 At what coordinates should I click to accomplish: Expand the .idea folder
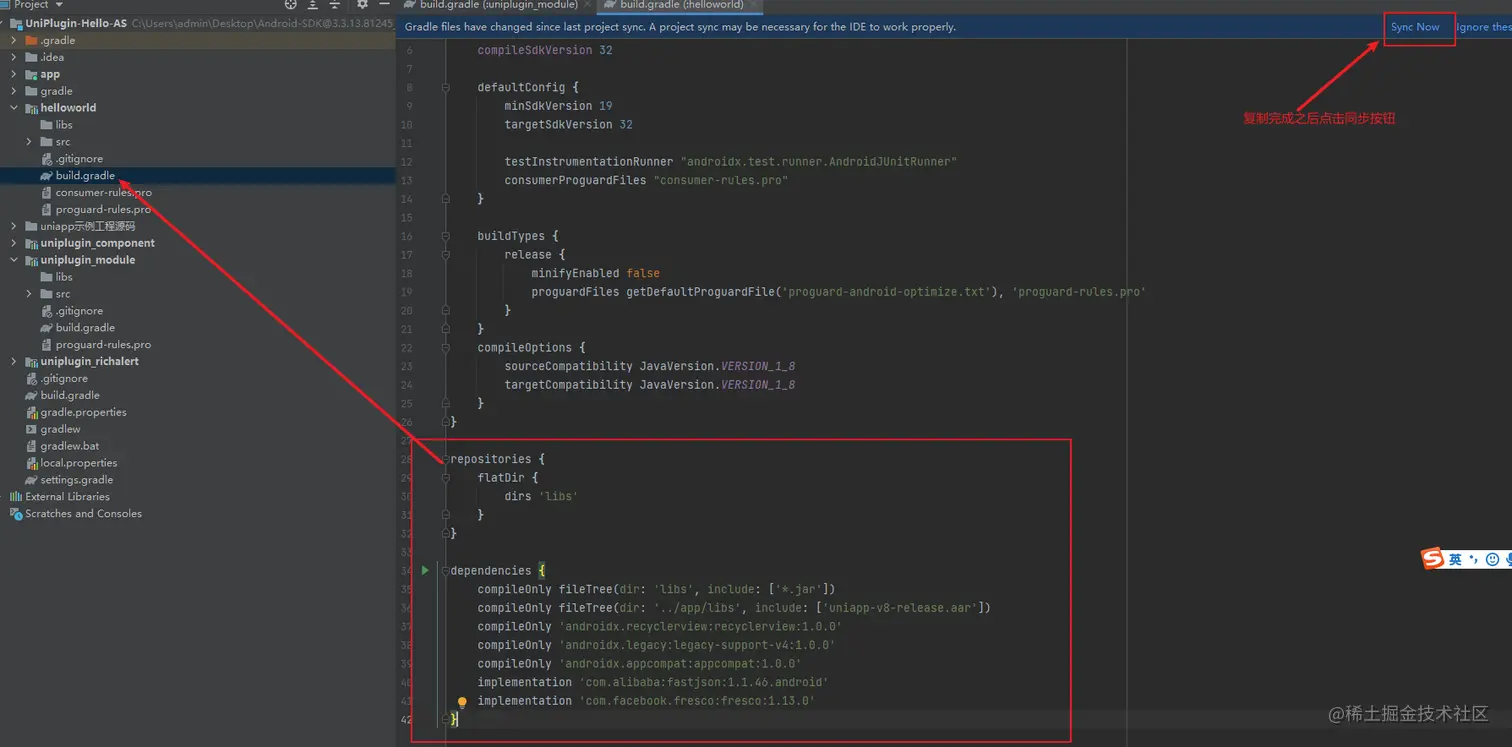[x=14, y=57]
